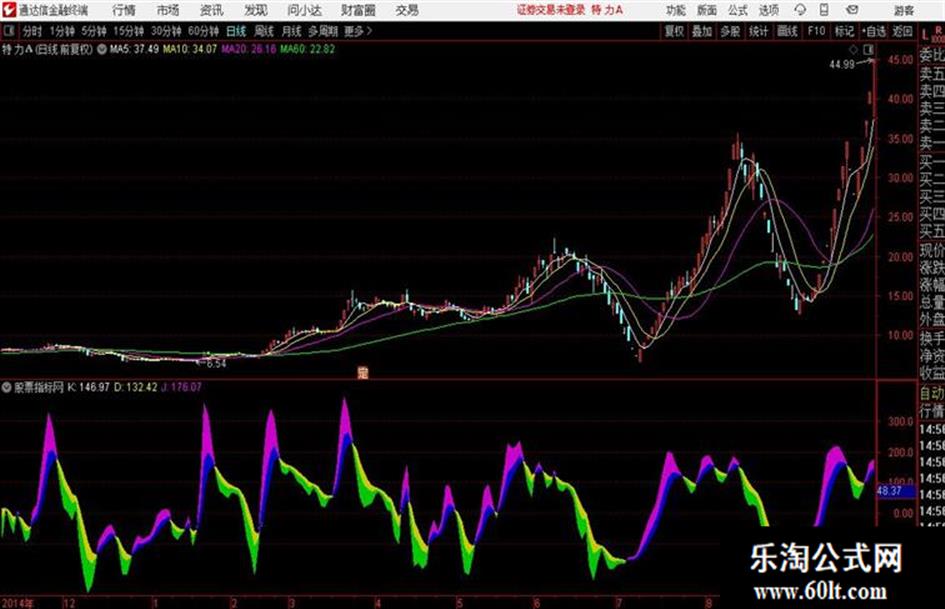The height and width of the screenshot is (609, 945).
Task: Open the 版面 menu
Action: pos(707,10)
